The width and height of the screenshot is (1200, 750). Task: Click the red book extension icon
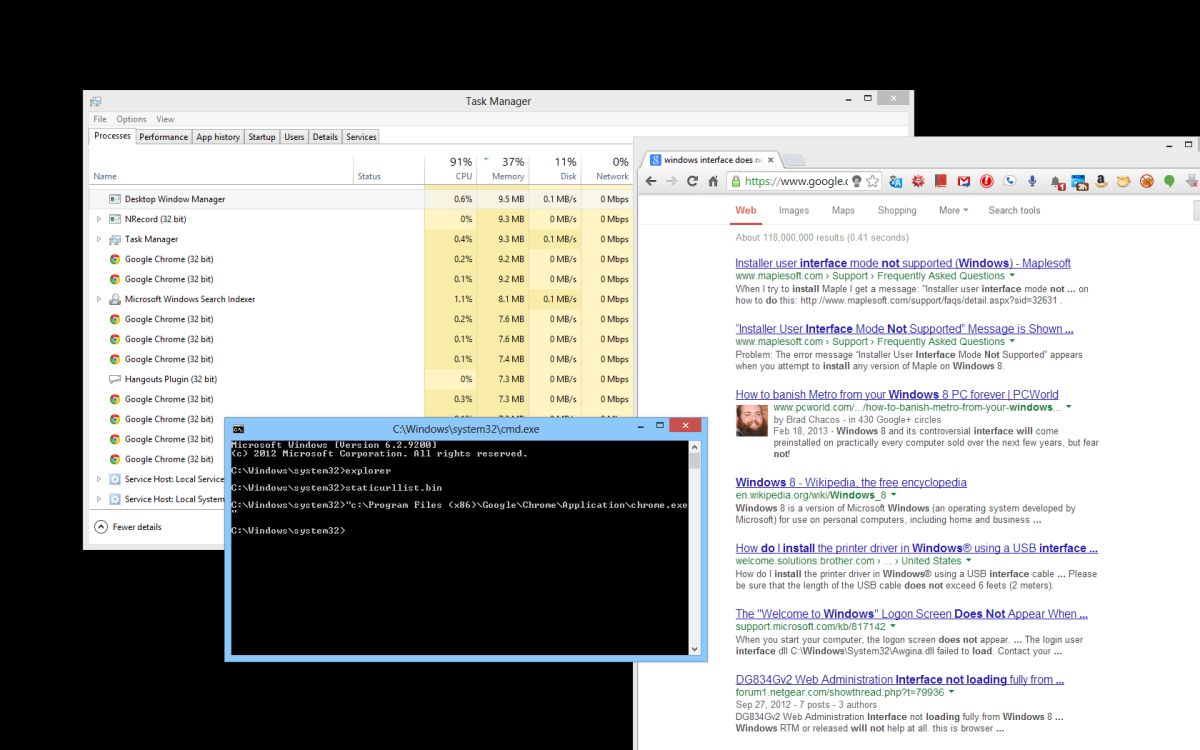pyautogui.click(x=940, y=182)
